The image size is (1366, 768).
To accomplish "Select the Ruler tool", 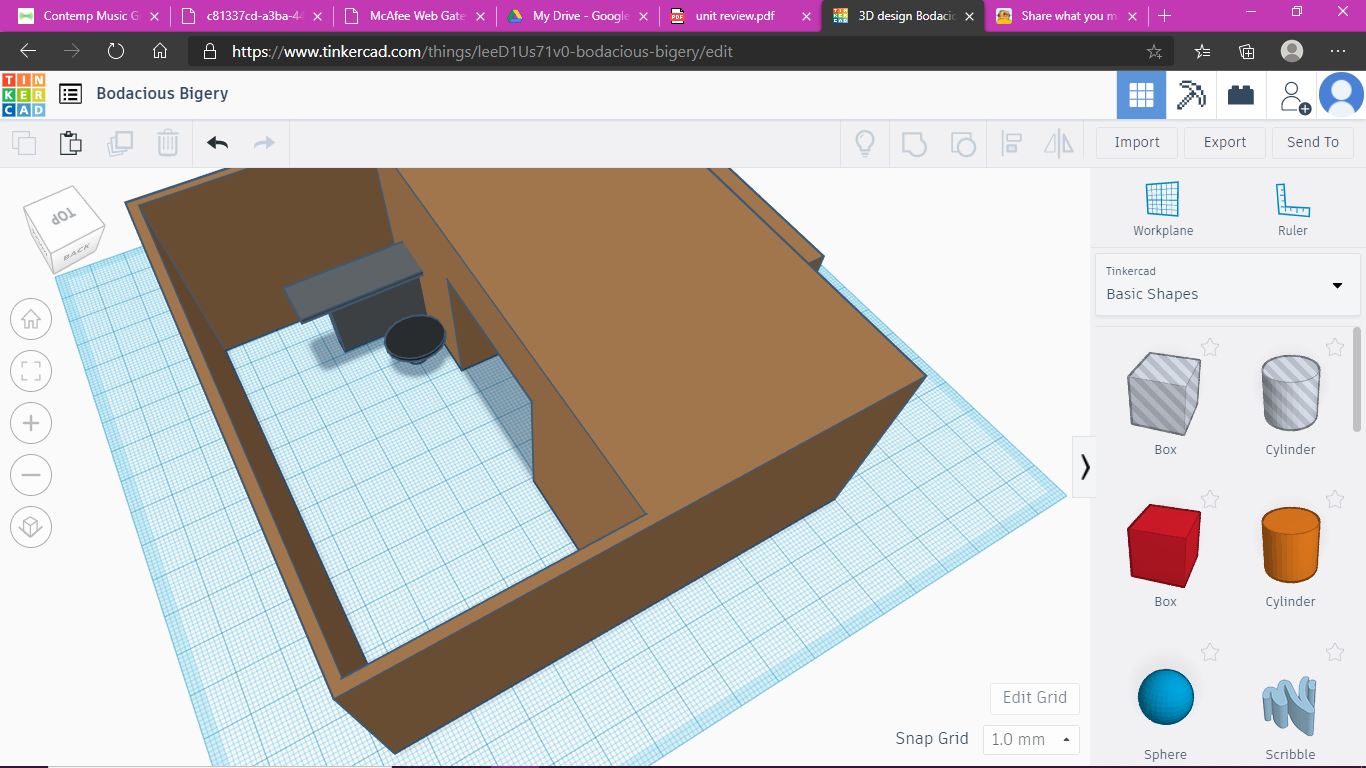I will pyautogui.click(x=1292, y=209).
